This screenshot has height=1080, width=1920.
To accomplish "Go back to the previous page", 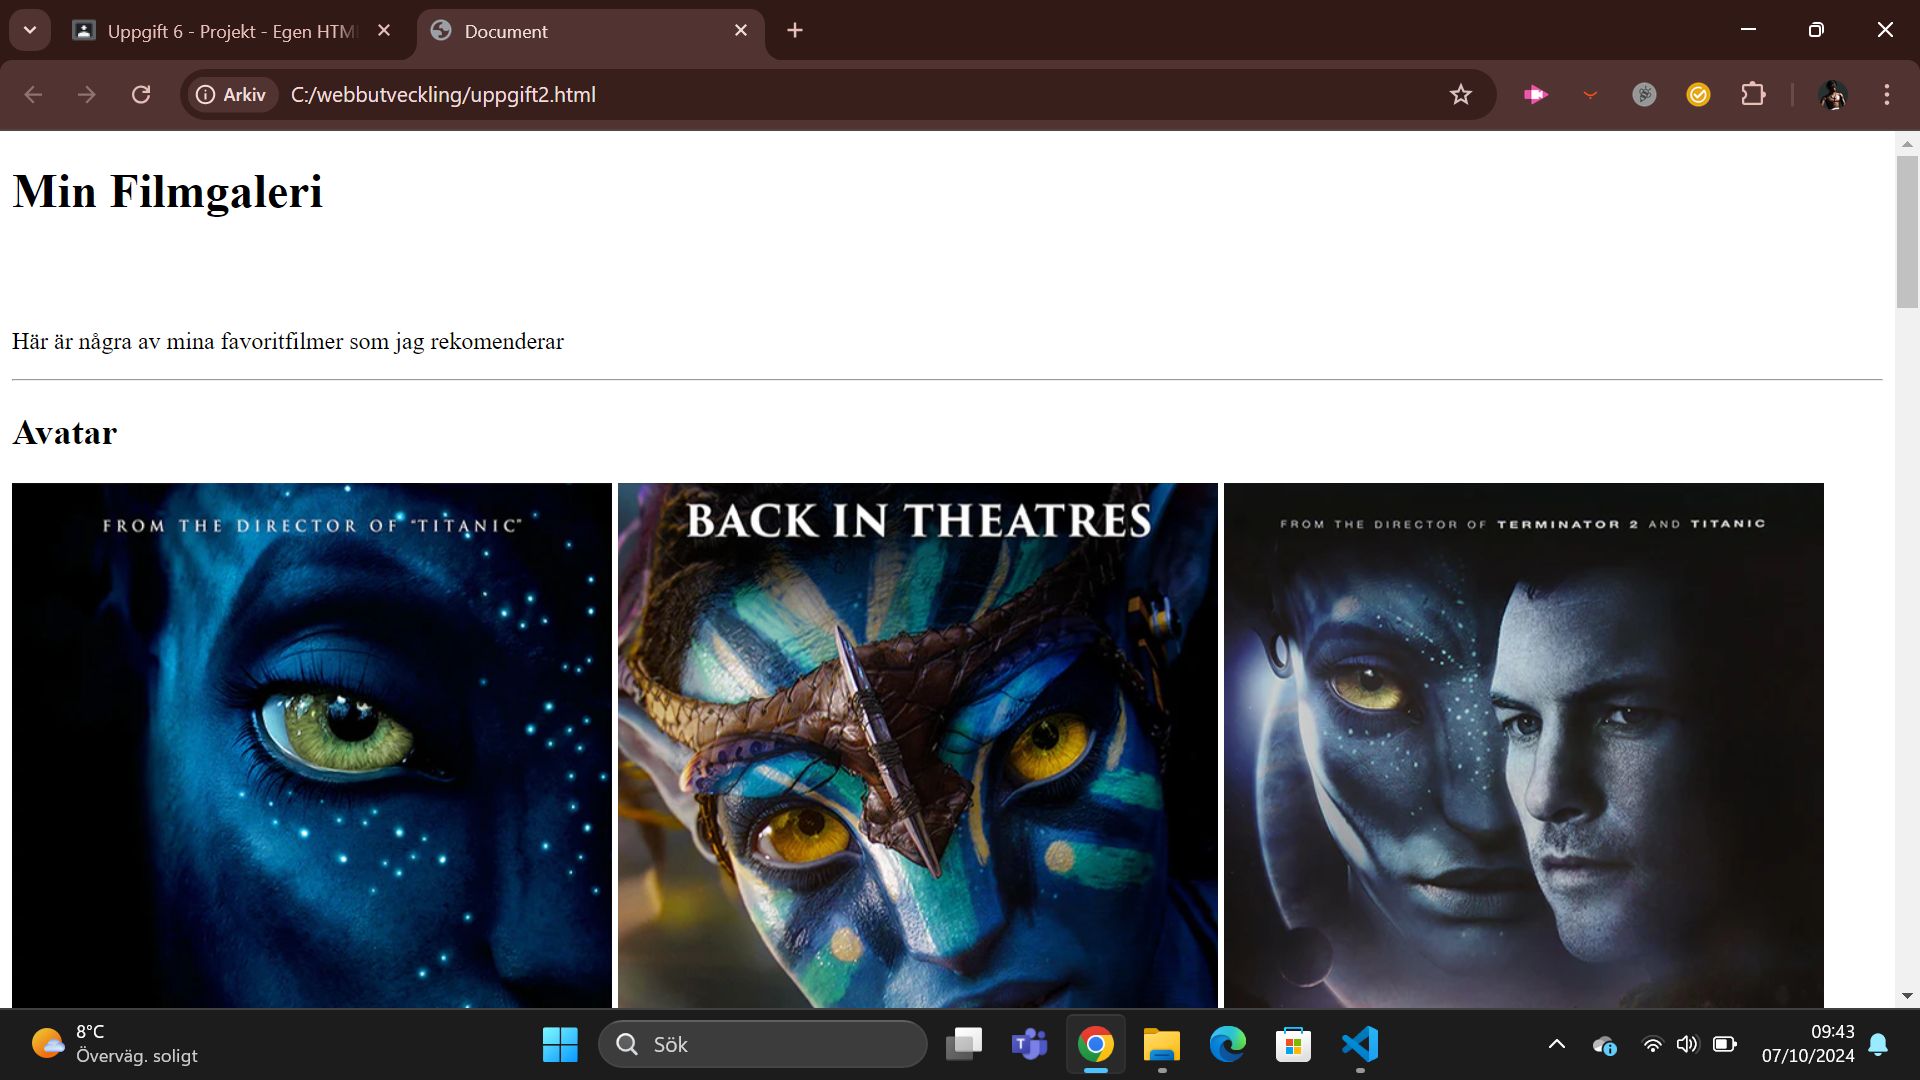I will click(33, 94).
